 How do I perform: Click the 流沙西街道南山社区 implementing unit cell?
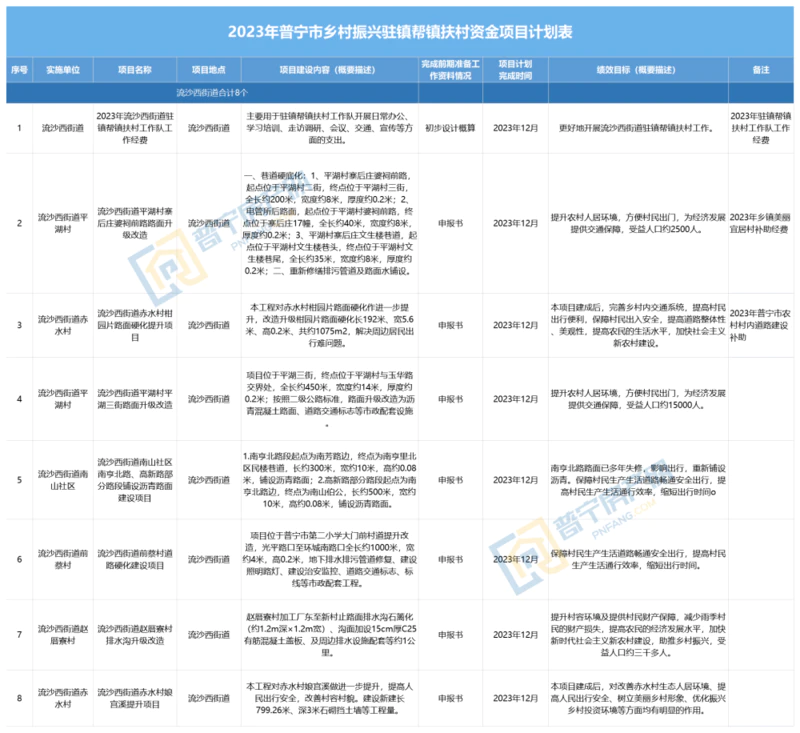pos(61,479)
